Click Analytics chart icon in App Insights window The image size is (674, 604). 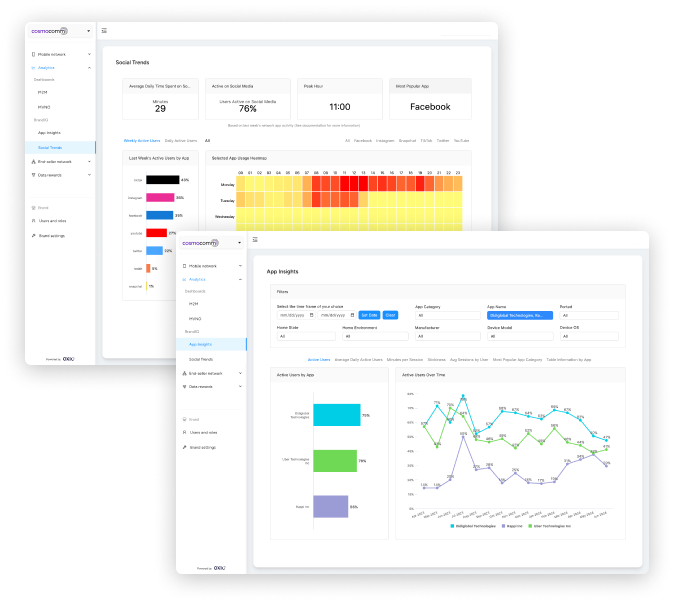[184, 279]
